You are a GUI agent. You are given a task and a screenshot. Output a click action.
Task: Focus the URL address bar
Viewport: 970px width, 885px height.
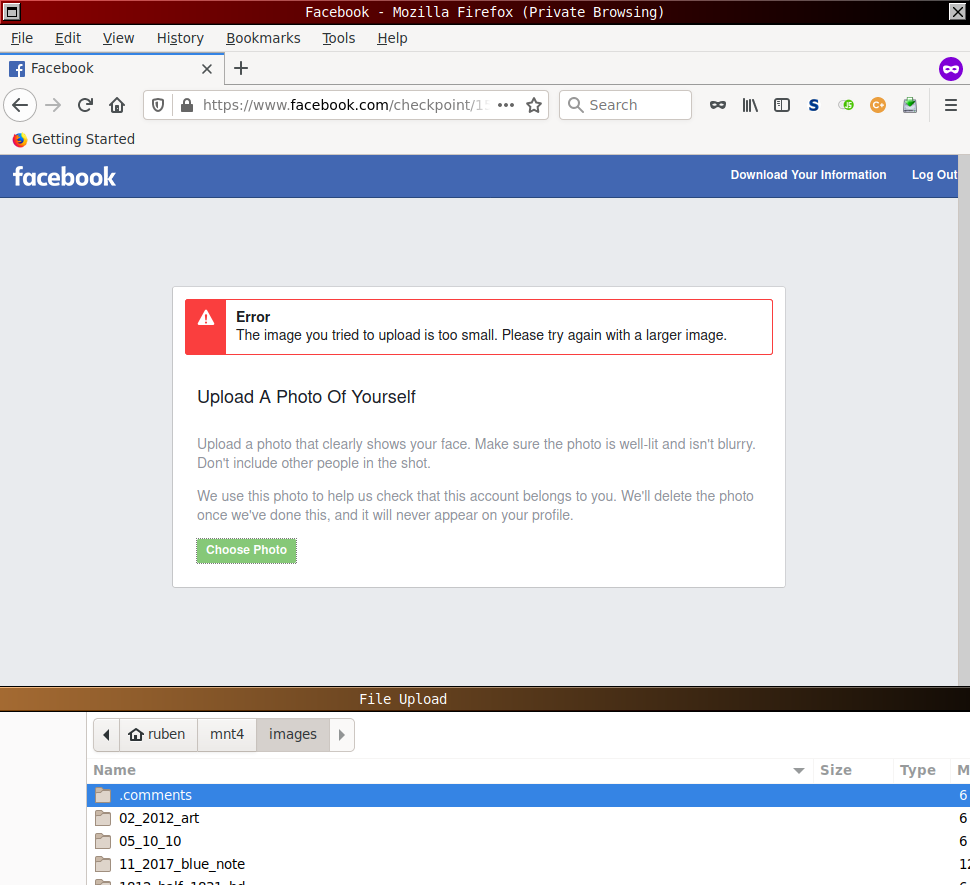[x=346, y=105]
